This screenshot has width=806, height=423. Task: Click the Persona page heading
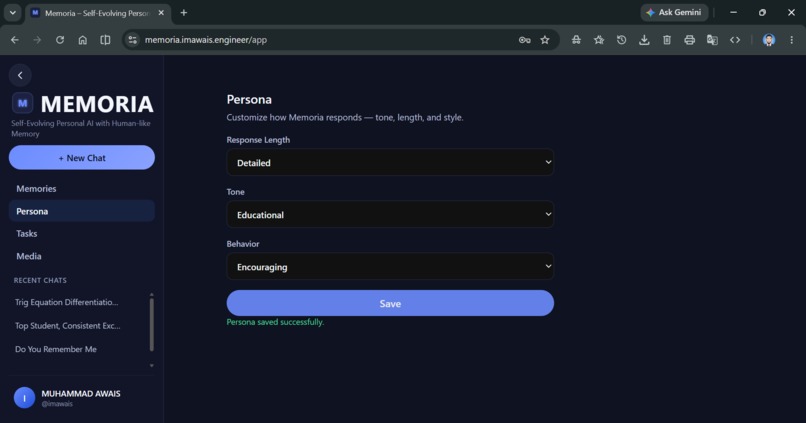pos(249,99)
